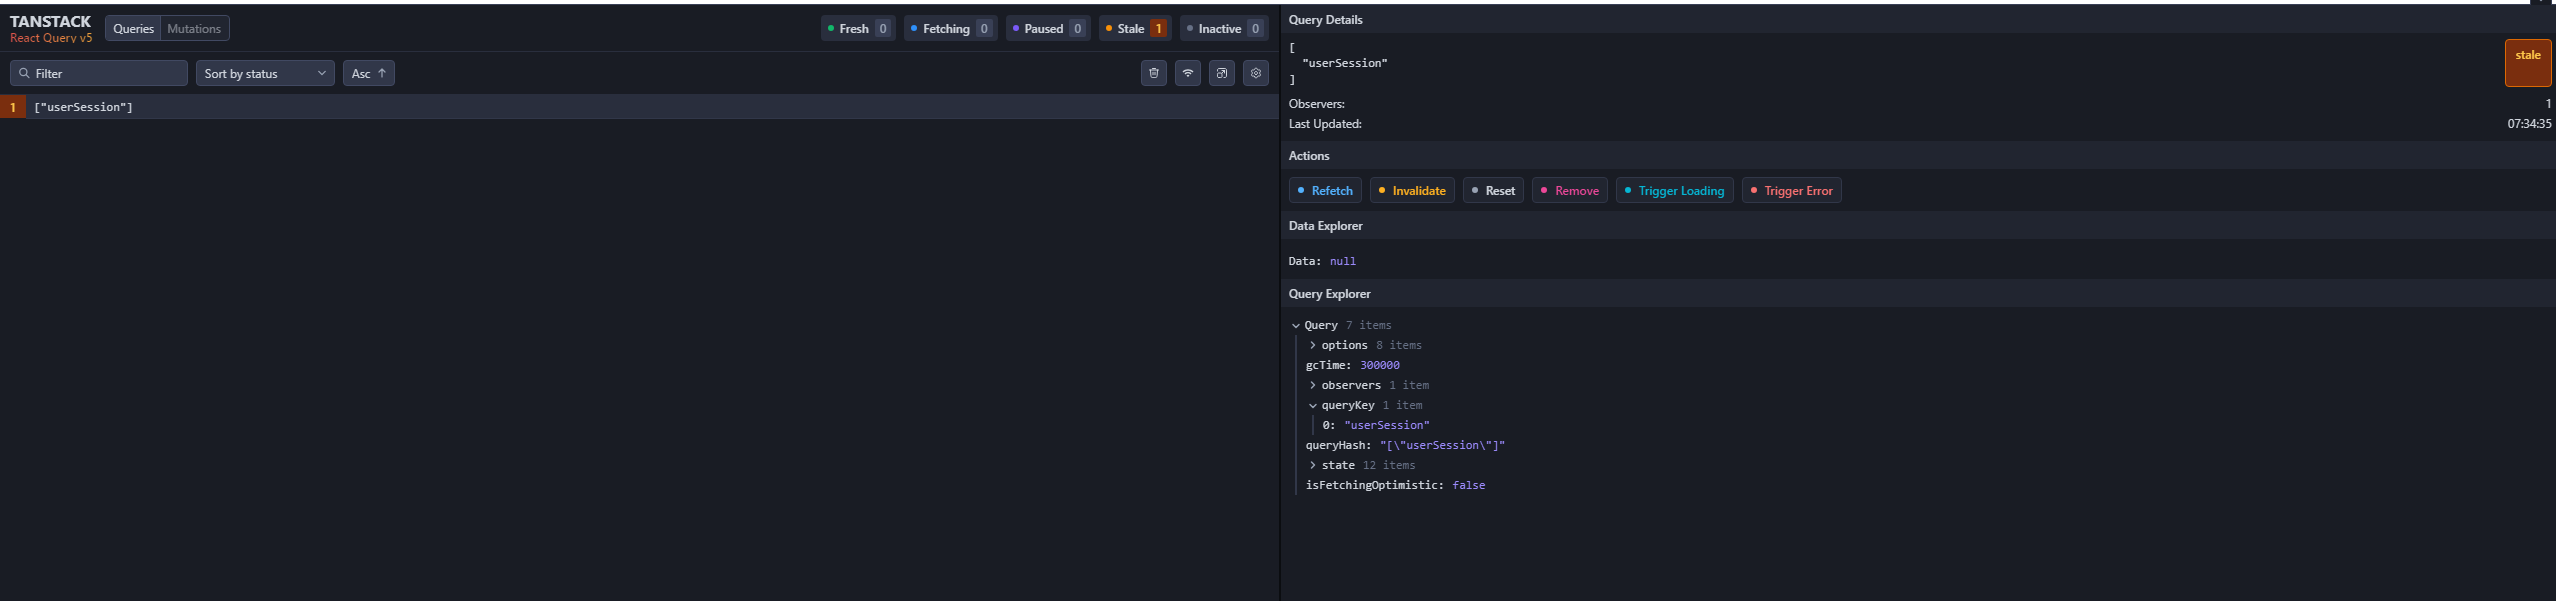Focus the Filter input field

click(x=99, y=73)
